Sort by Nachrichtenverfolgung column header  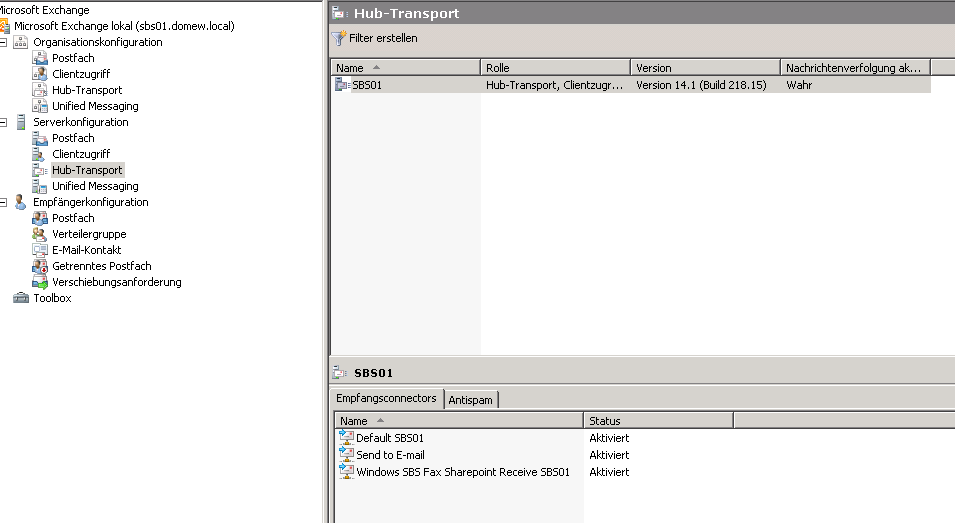tap(856, 68)
